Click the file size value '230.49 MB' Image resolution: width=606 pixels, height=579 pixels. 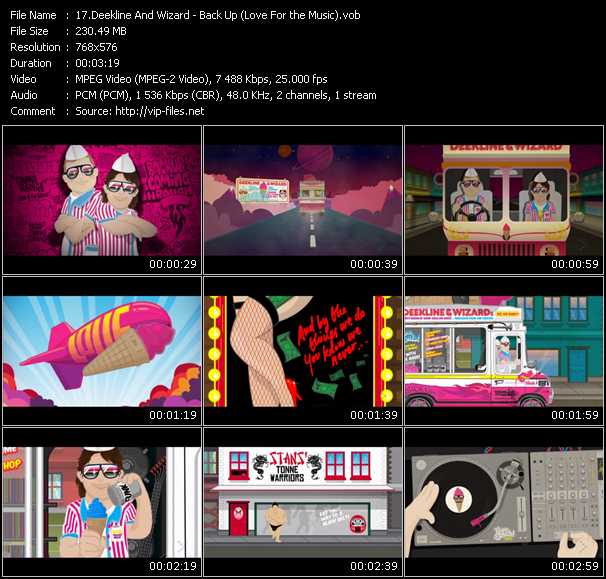click(x=101, y=31)
